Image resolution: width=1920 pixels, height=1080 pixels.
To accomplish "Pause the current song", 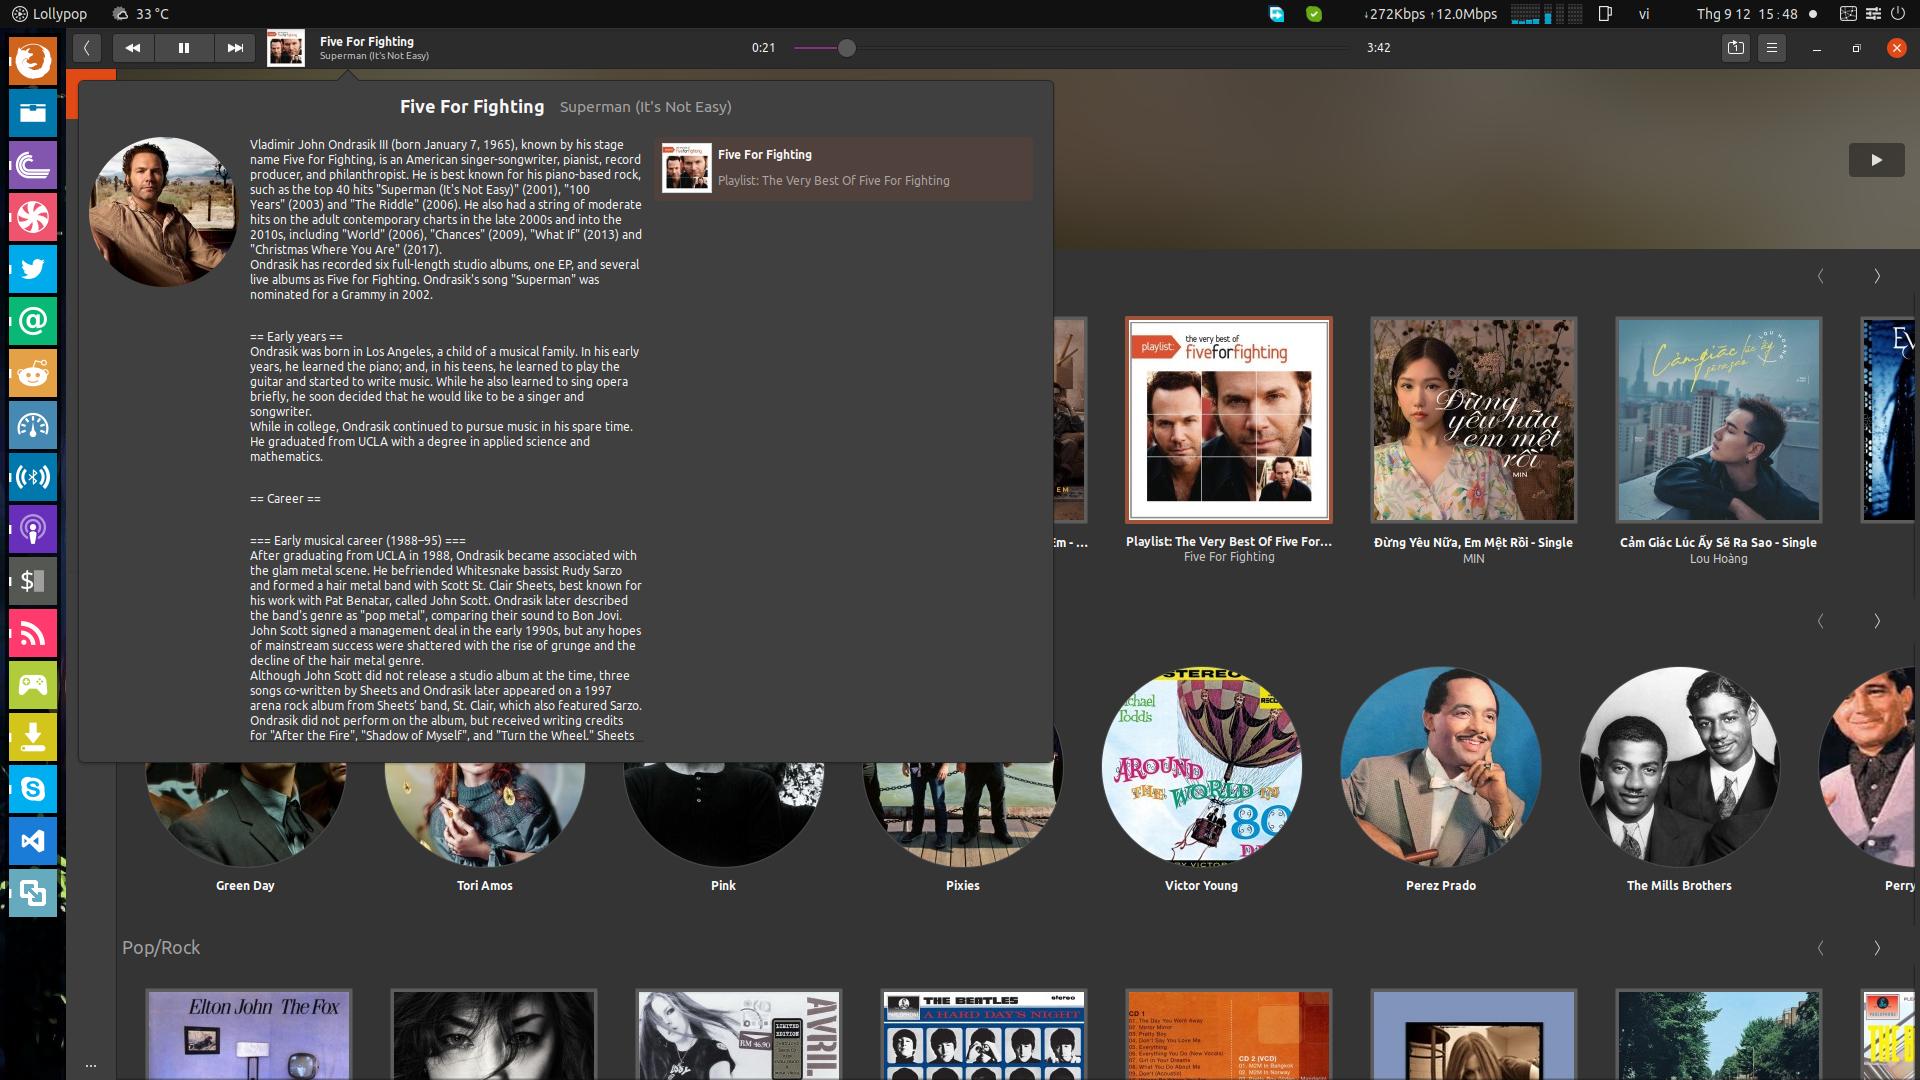I will (x=184, y=47).
